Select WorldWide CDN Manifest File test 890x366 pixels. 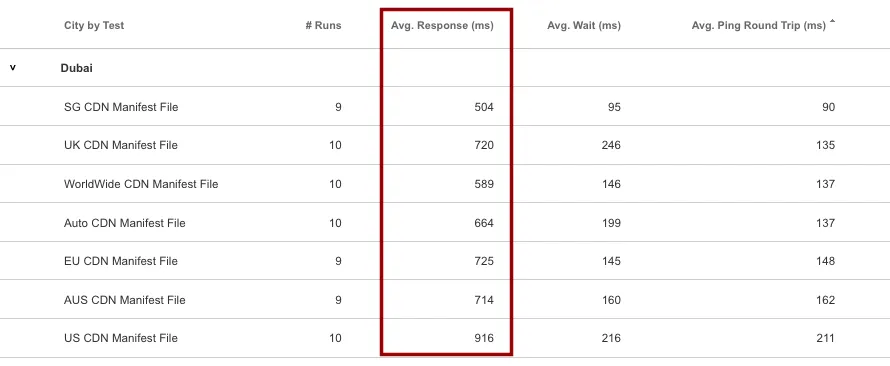141,184
